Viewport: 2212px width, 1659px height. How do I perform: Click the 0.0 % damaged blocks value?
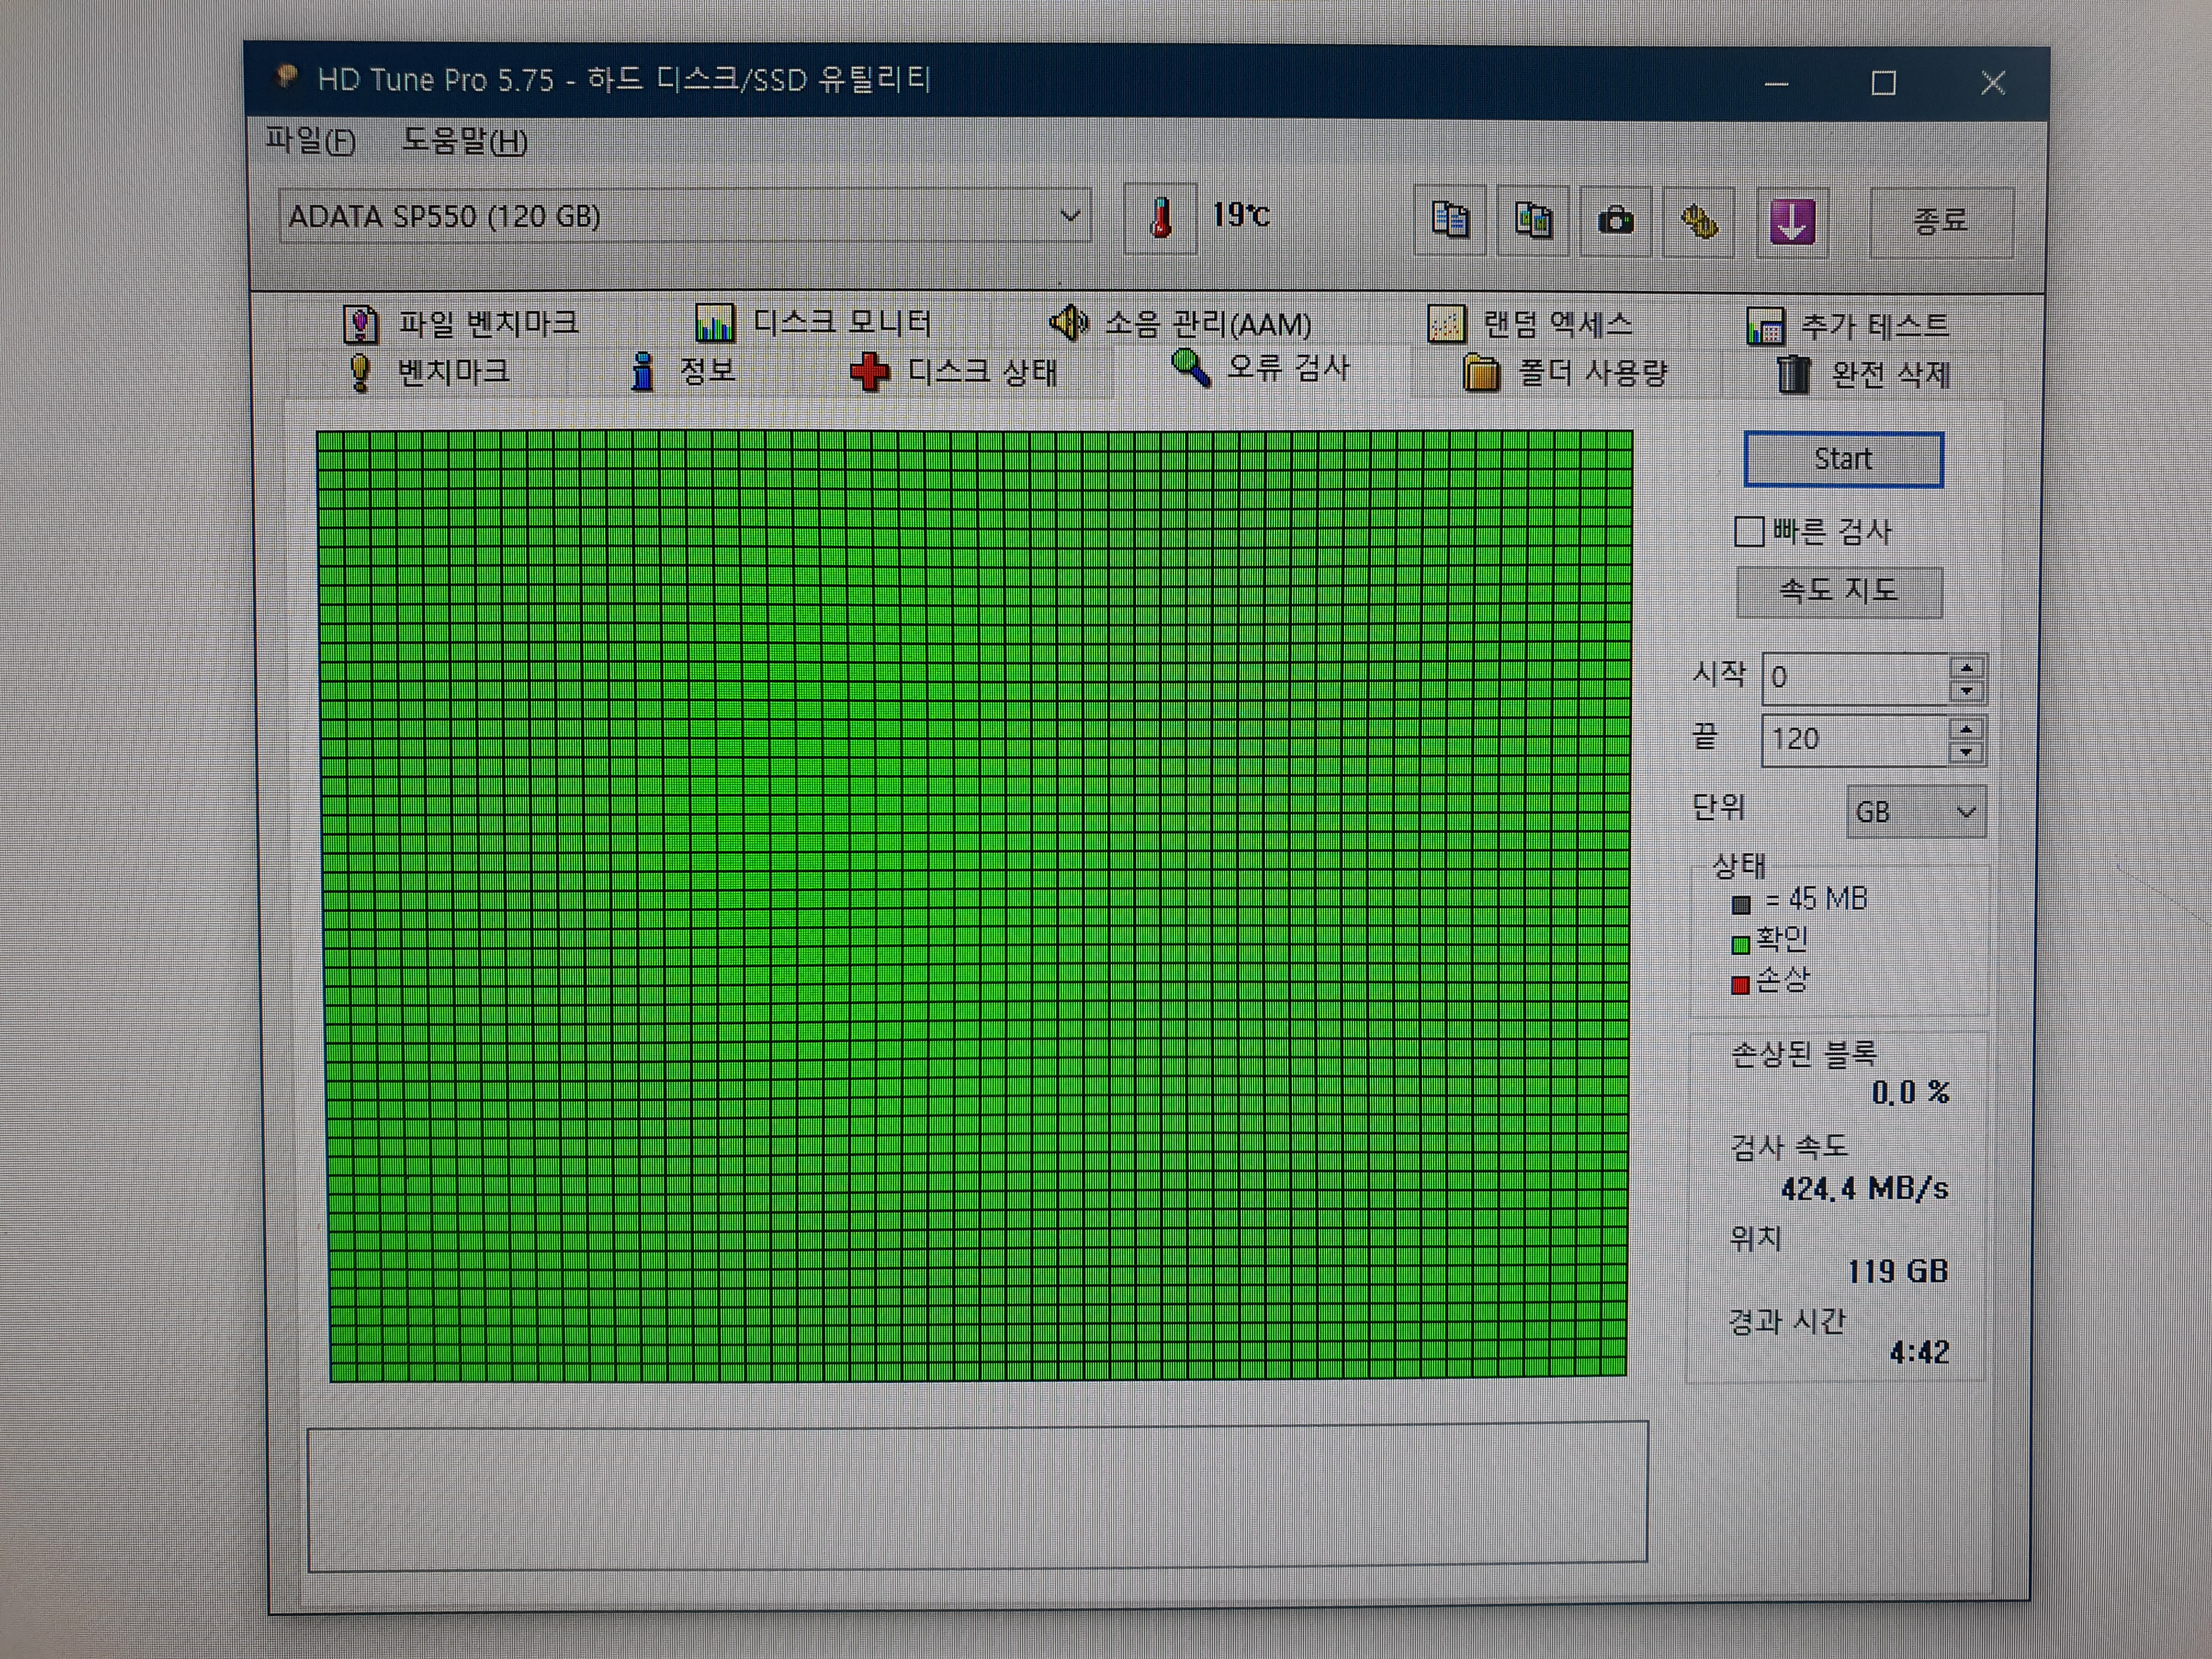click(1910, 1092)
